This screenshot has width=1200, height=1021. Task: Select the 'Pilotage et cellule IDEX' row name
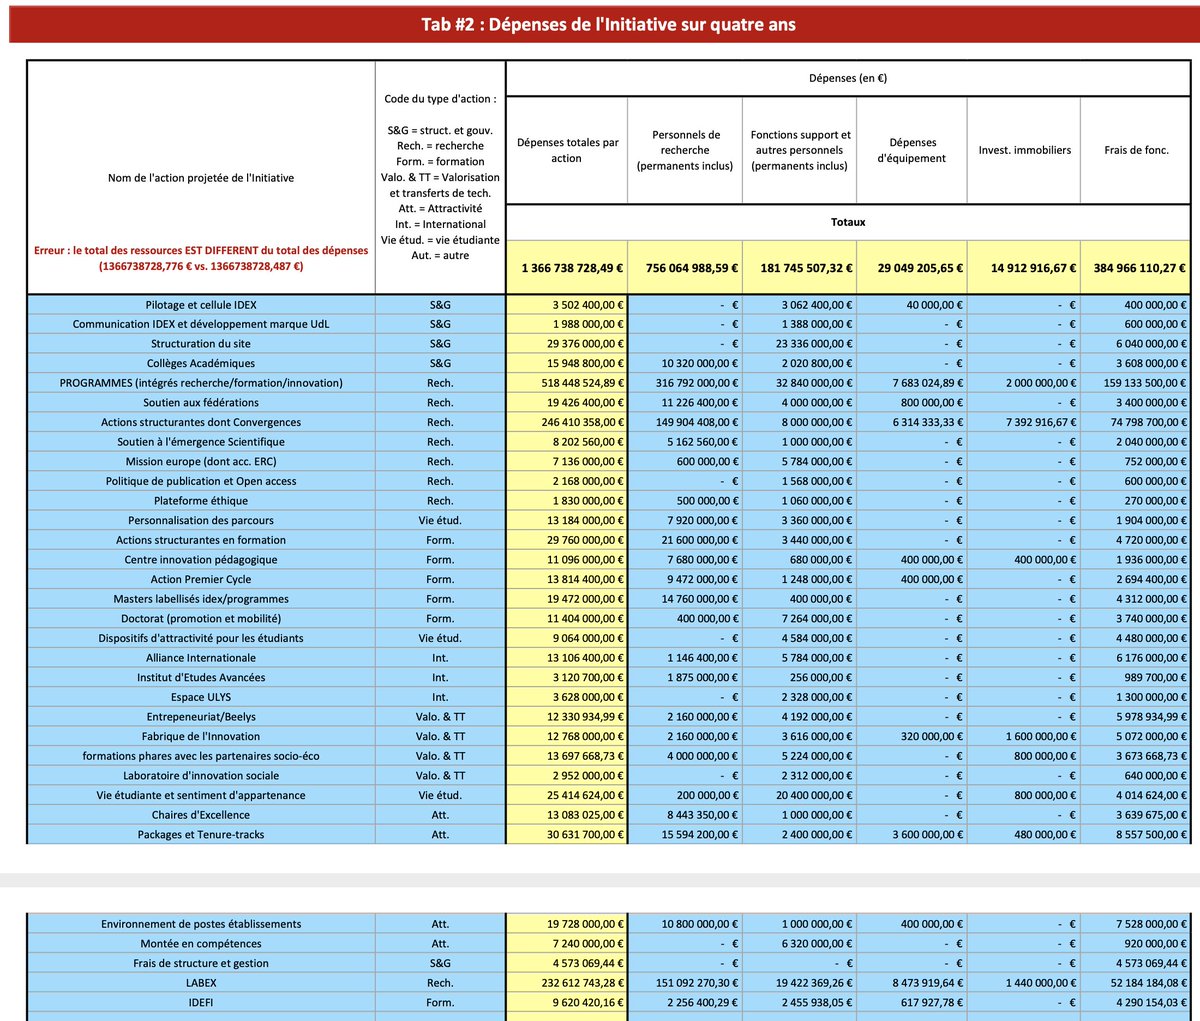coord(201,305)
